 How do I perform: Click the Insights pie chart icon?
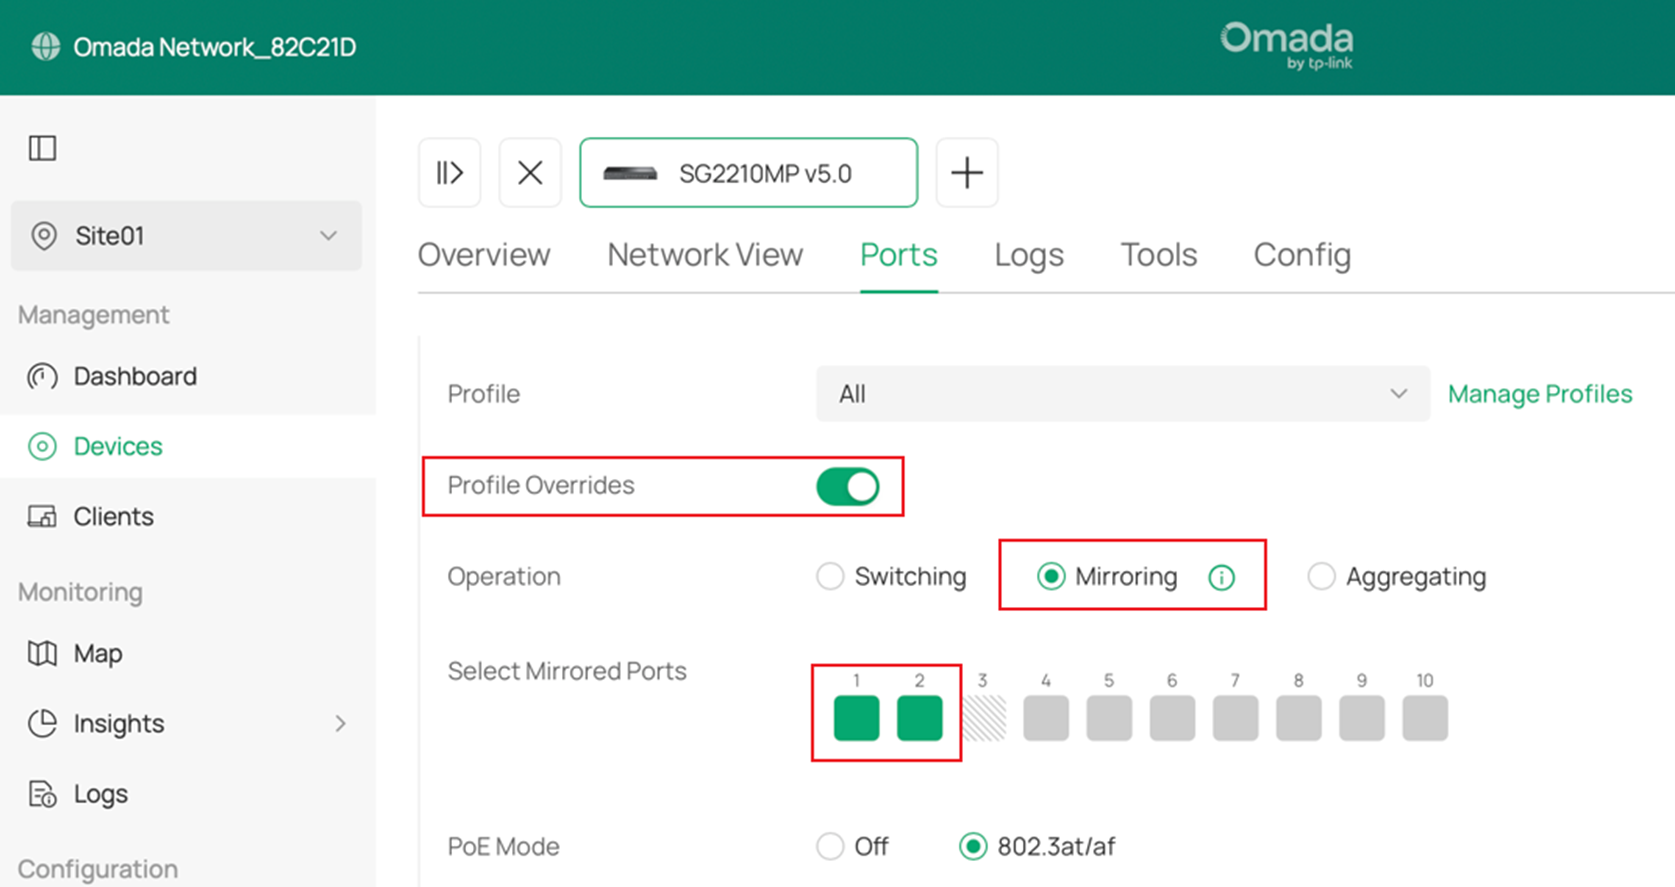42,723
